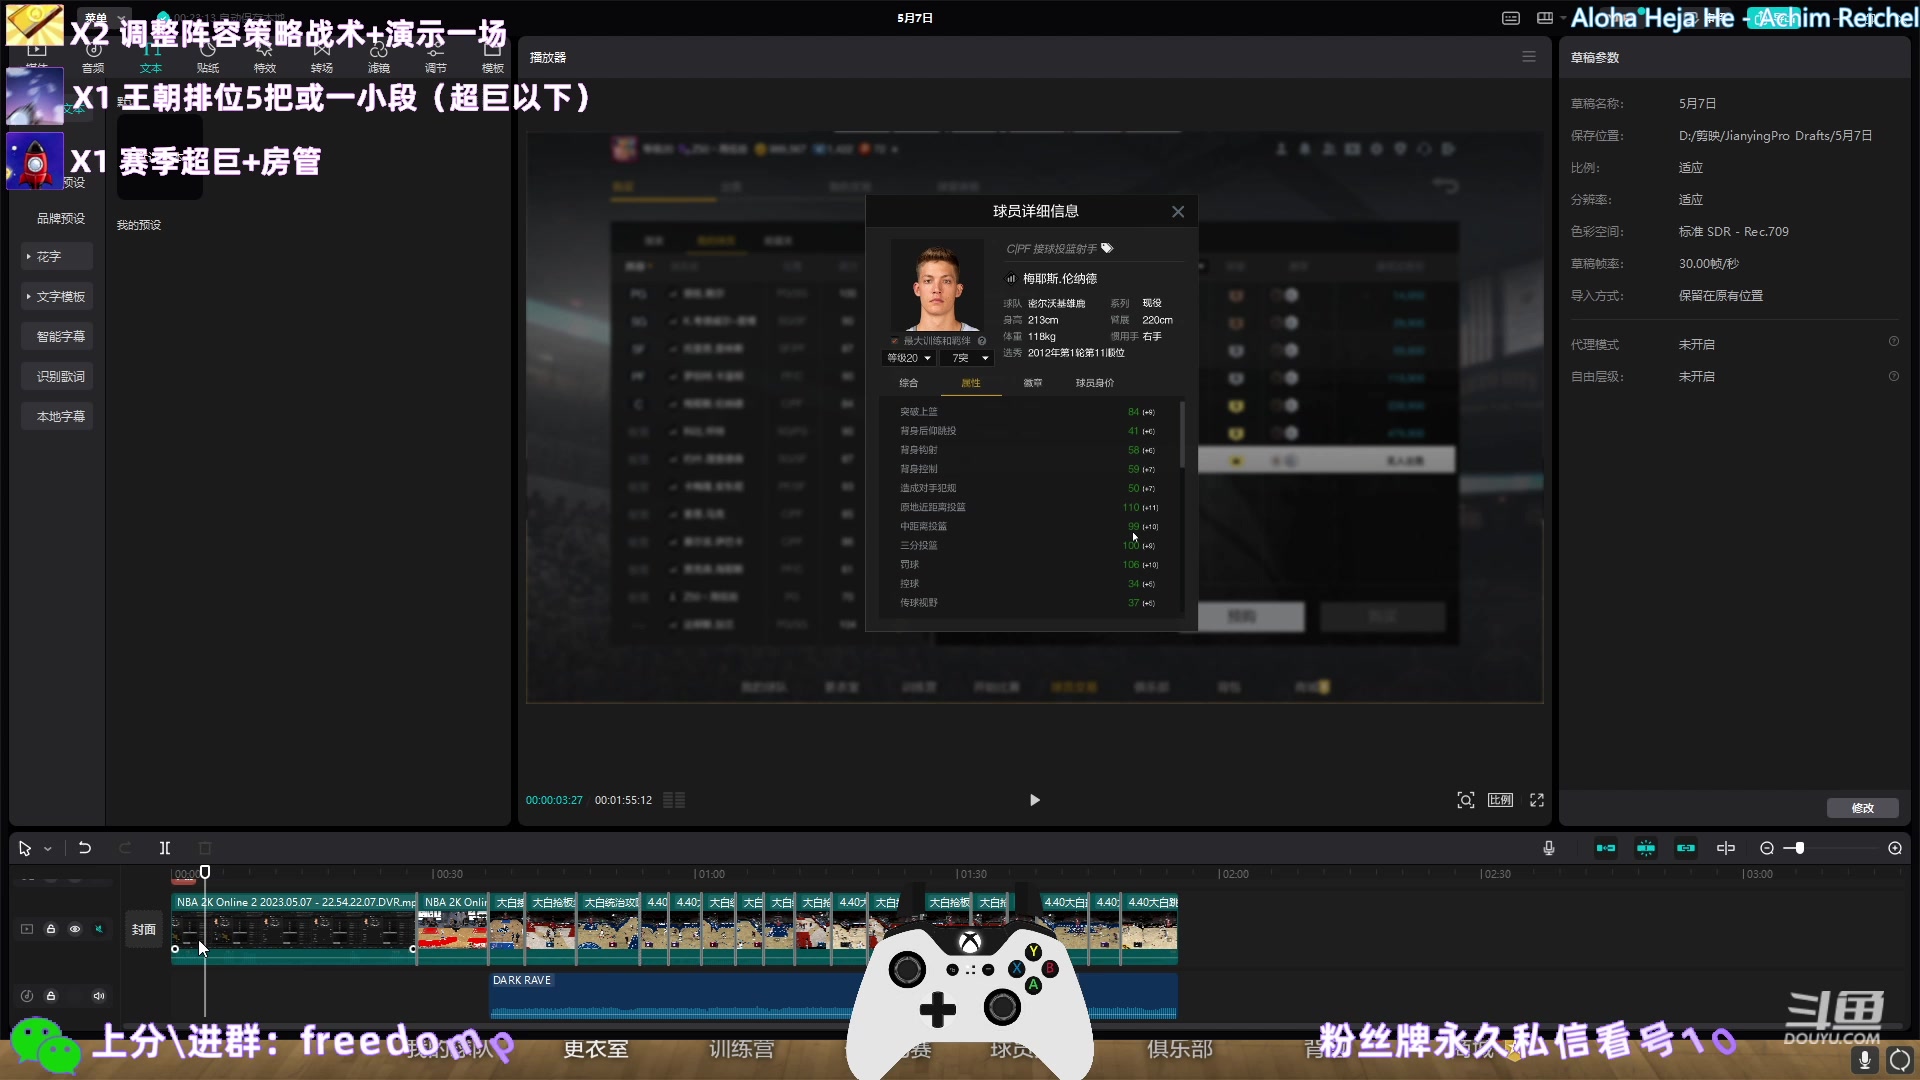Click the 封面 cover button on the main track
Image resolution: width=1920 pixels, height=1080 pixels.
click(144, 930)
